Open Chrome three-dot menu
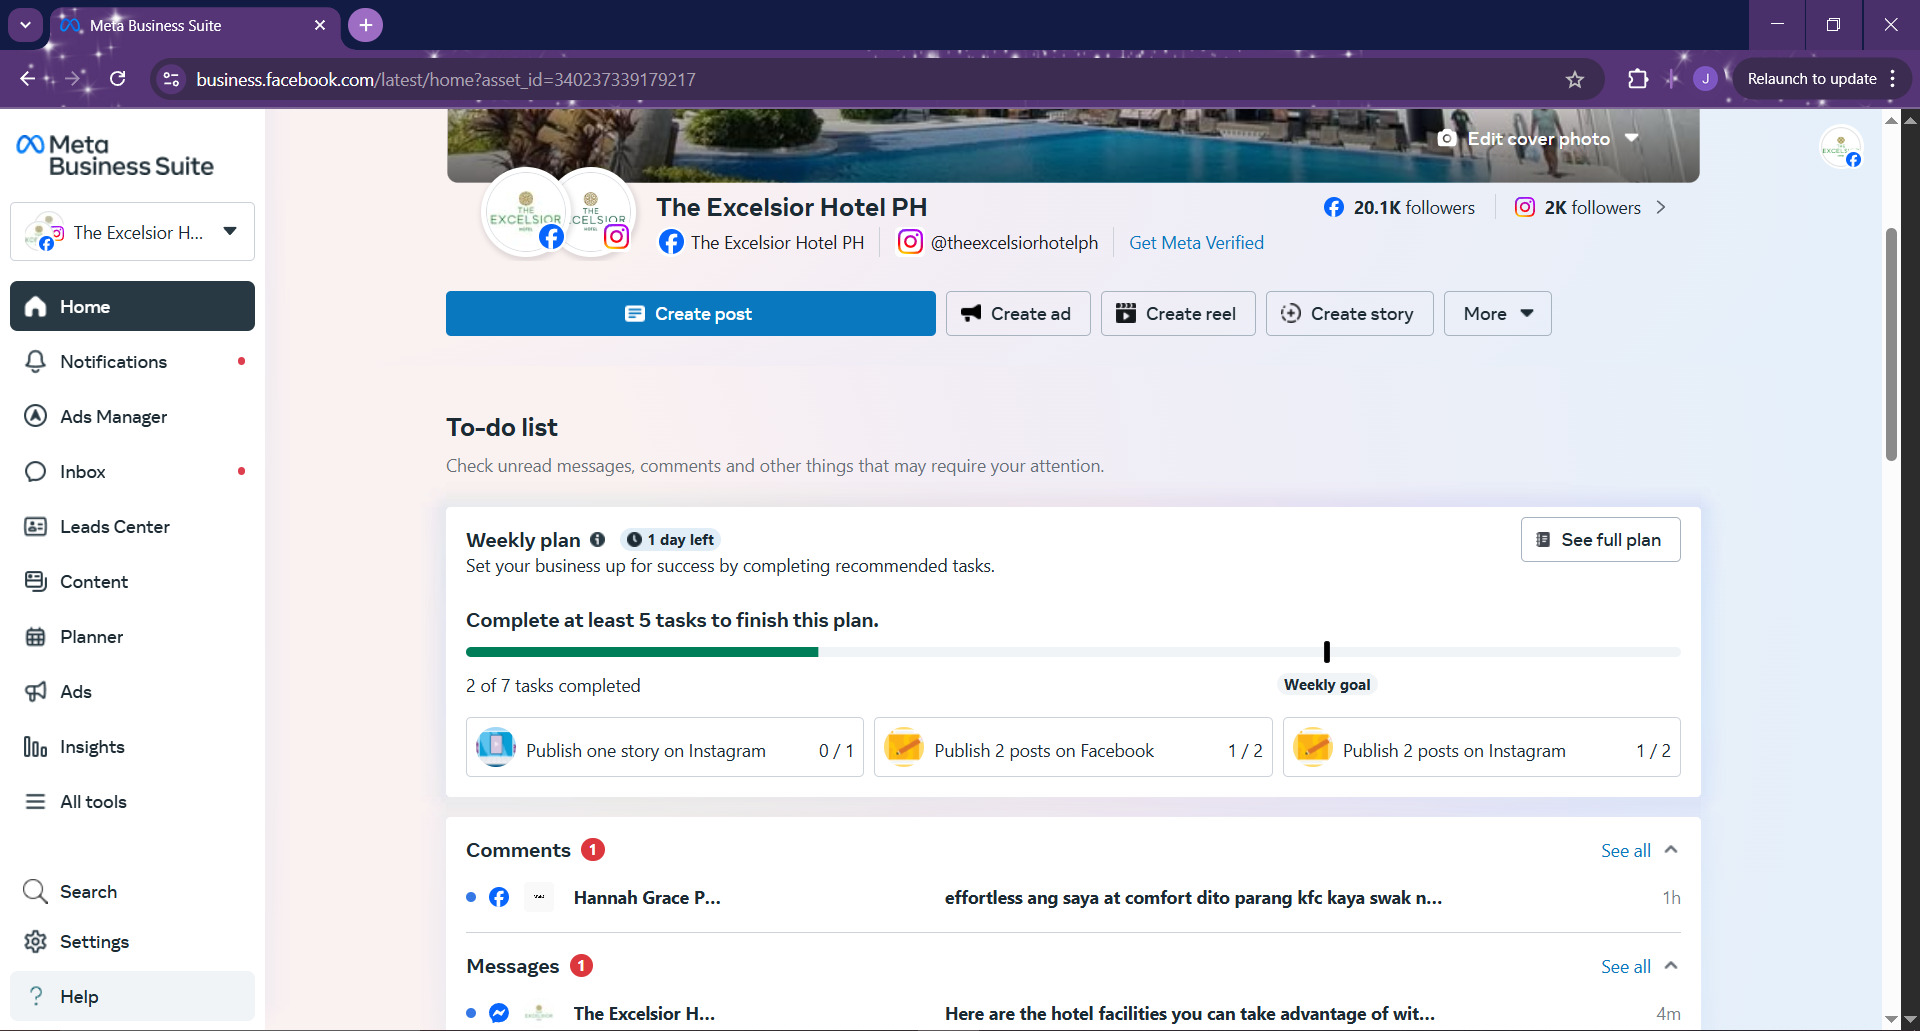This screenshot has width=1920, height=1031. (x=1893, y=79)
